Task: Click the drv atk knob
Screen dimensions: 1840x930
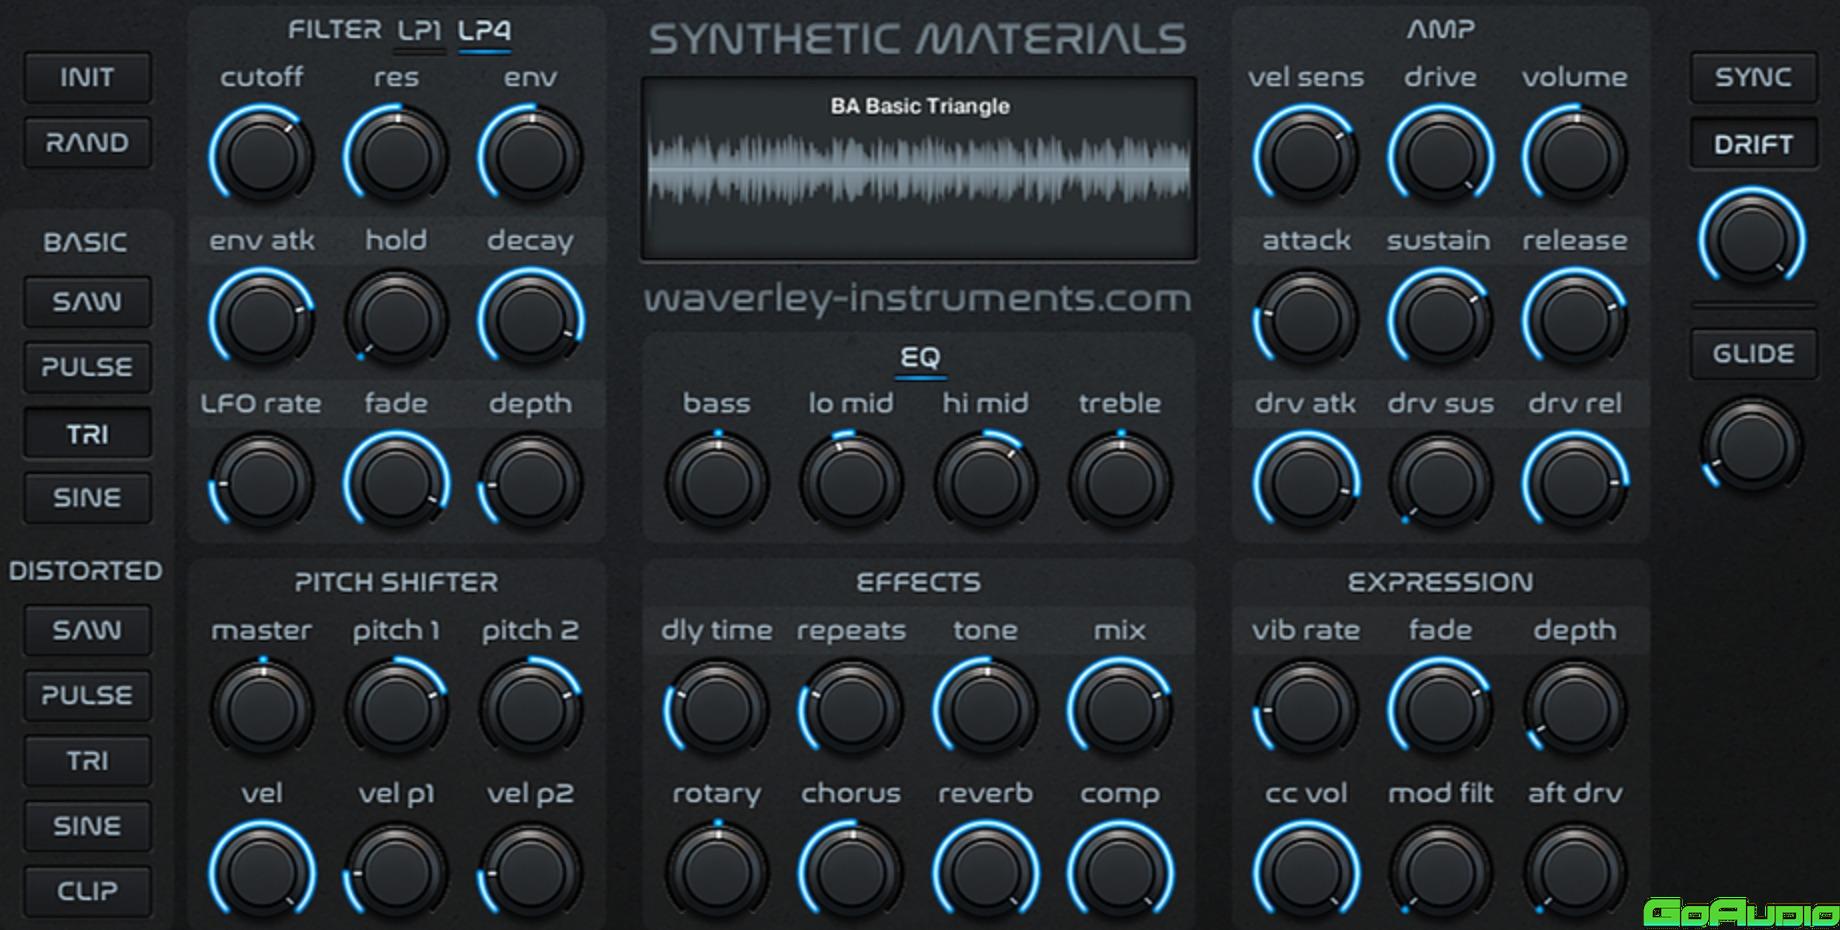Action: tap(1306, 482)
